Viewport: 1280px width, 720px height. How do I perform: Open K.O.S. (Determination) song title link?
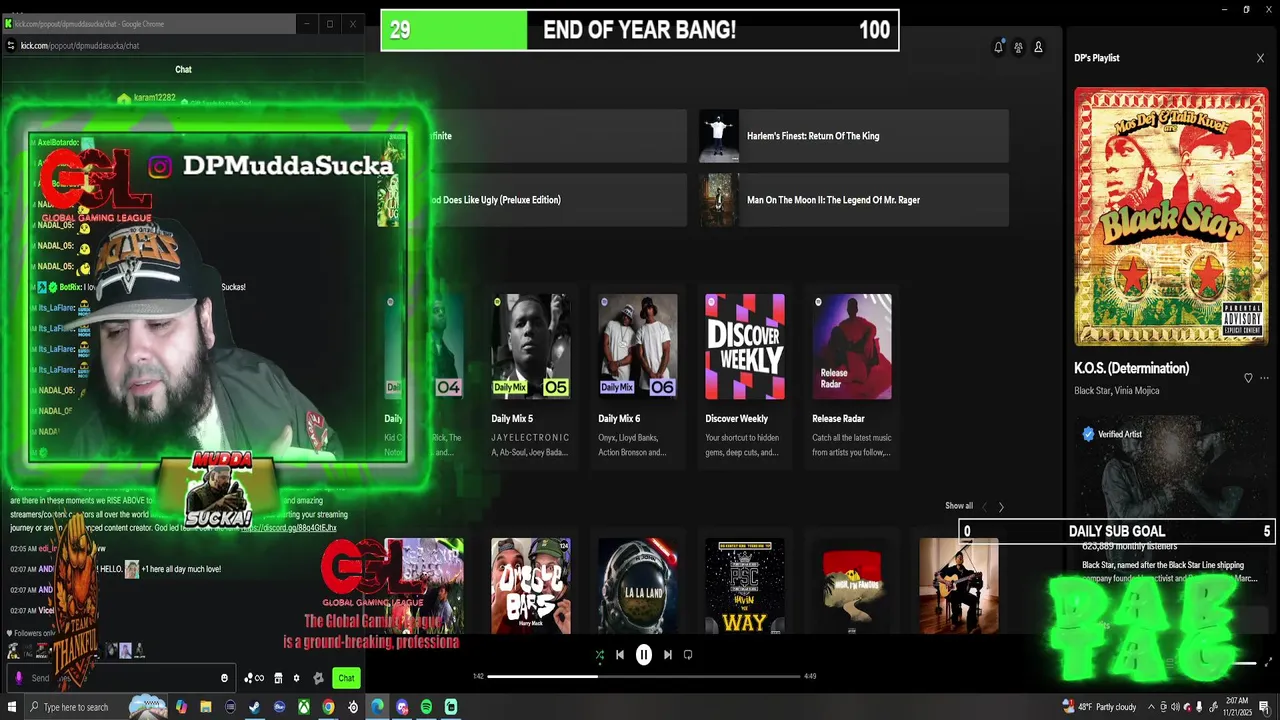tap(1131, 368)
